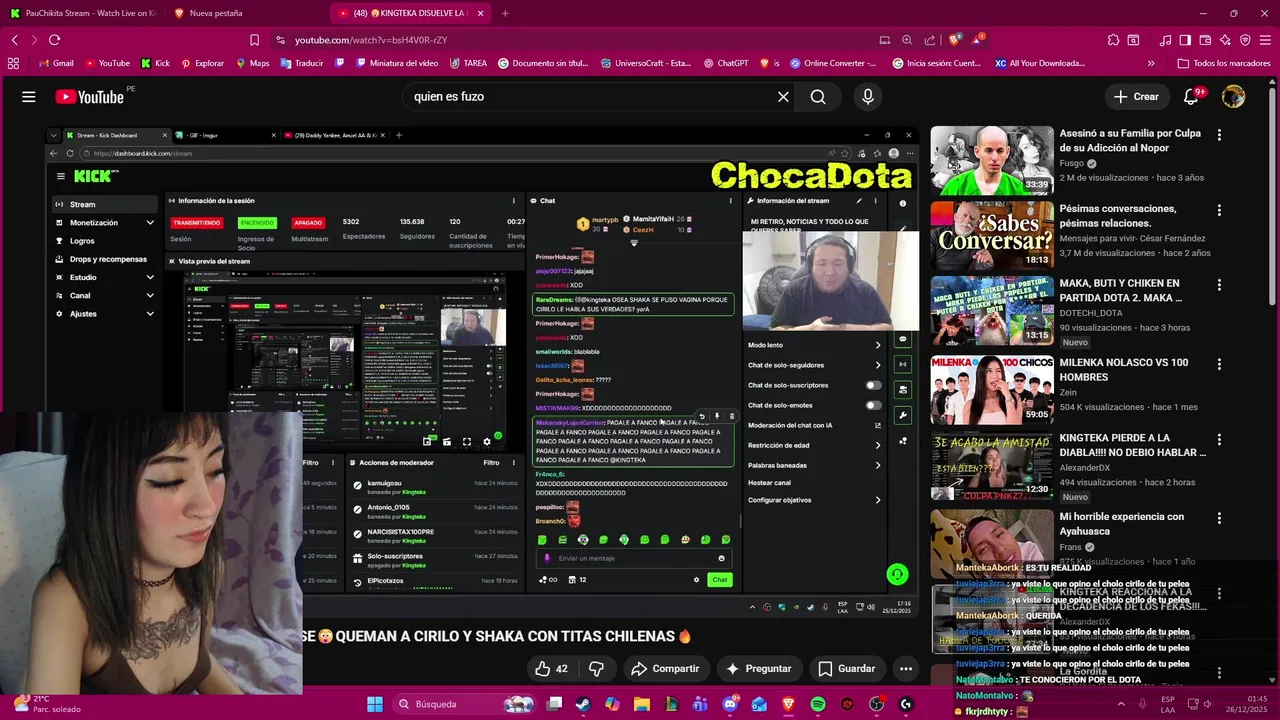Toggle the browser sidebar panel
The image size is (1280, 720).
(1185, 40)
